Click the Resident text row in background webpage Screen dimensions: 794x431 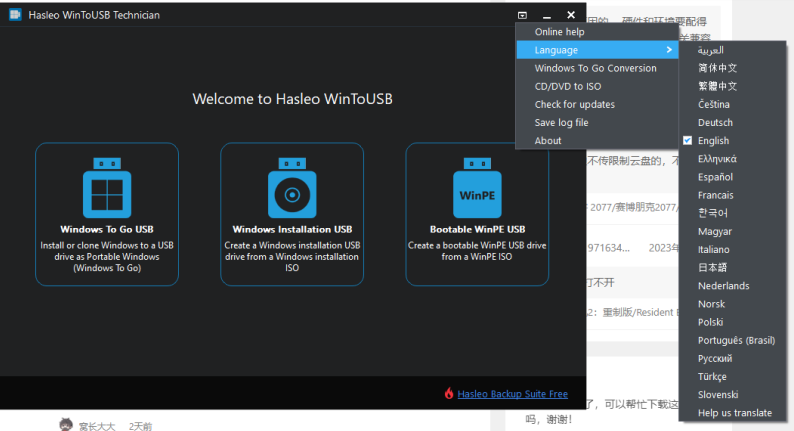click(632, 312)
